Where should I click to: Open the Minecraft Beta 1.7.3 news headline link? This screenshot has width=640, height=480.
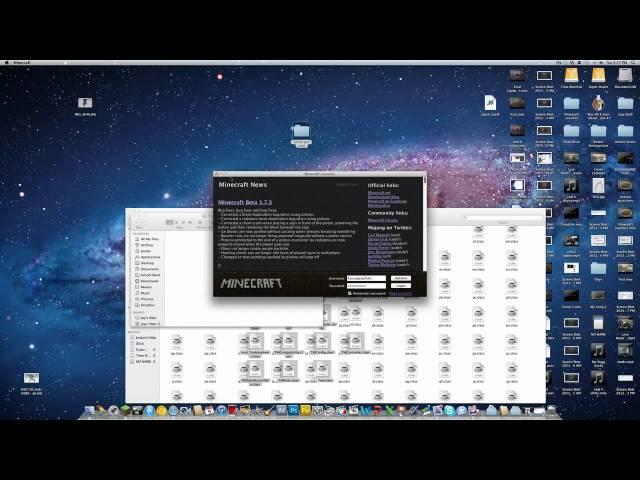tap(244, 202)
